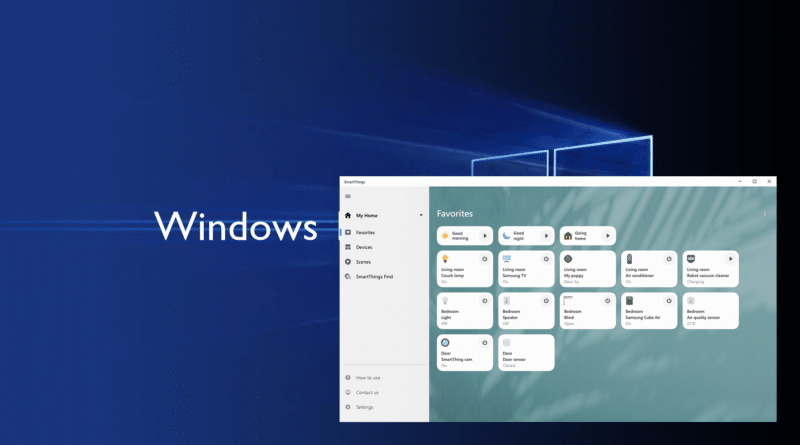Image resolution: width=800 pixels, height=445 pixels.
Task: Click the Samsung TV device icon
Action: click(507, 259)
